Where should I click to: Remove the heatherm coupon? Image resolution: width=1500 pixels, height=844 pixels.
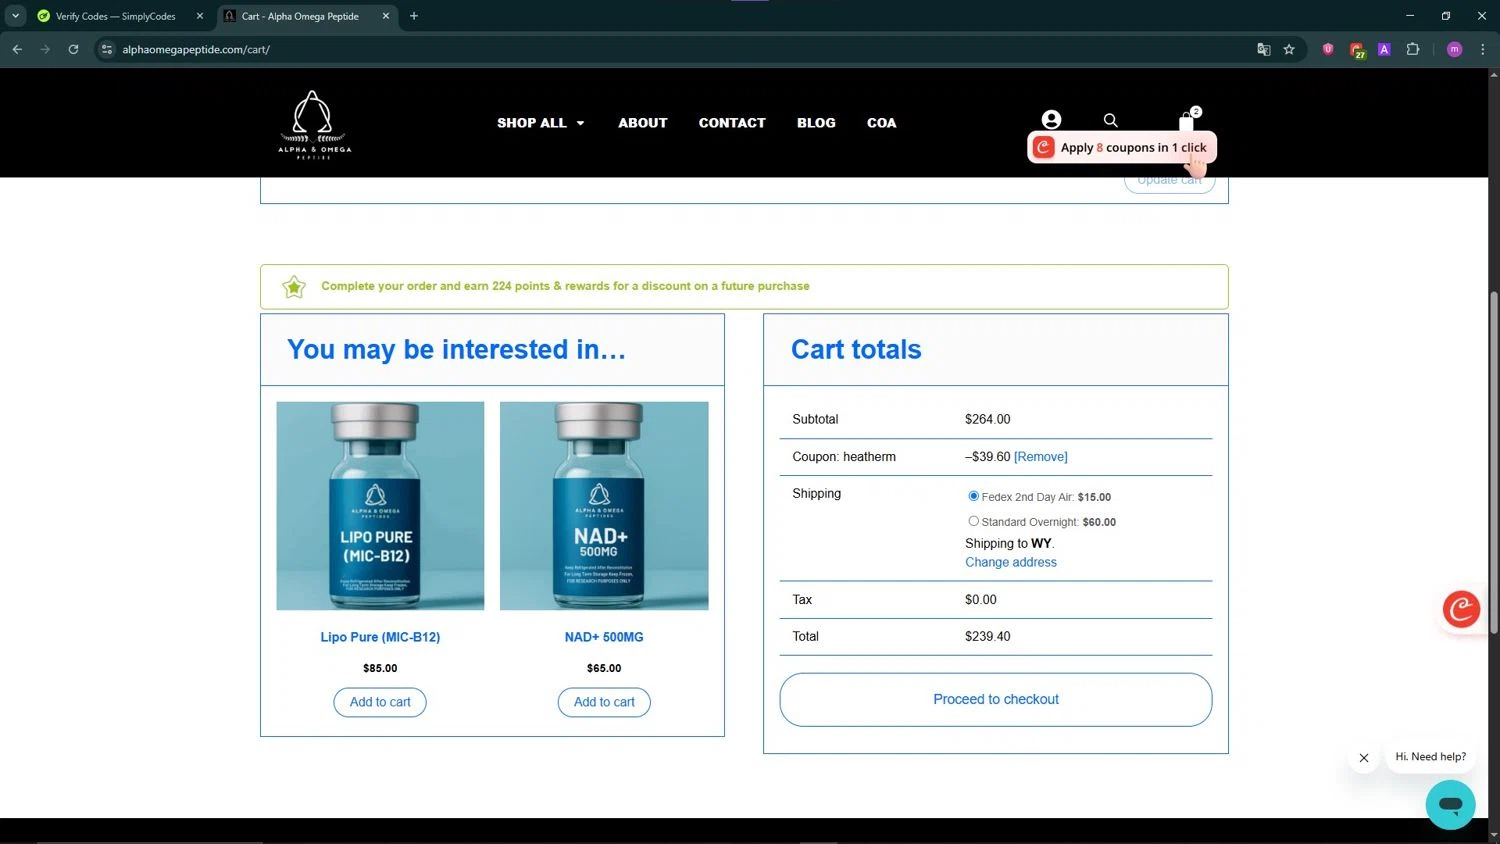(1041, 457)
